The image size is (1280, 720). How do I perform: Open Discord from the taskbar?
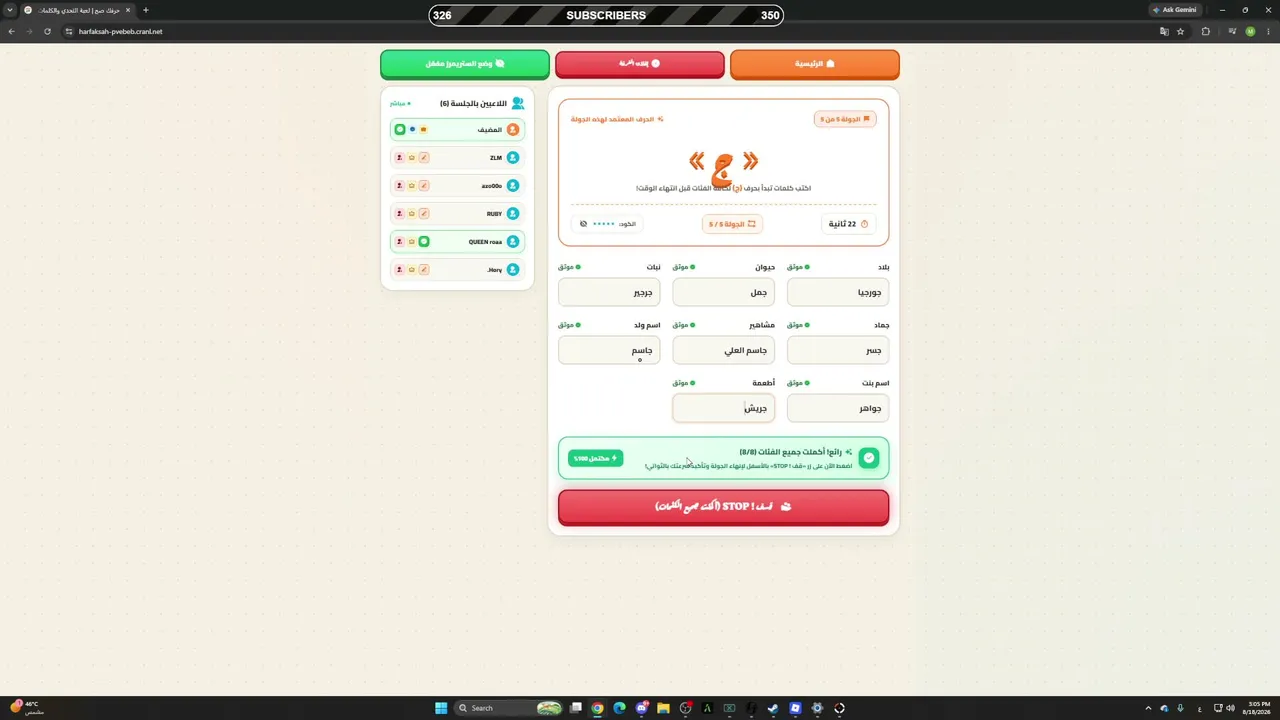641,708
